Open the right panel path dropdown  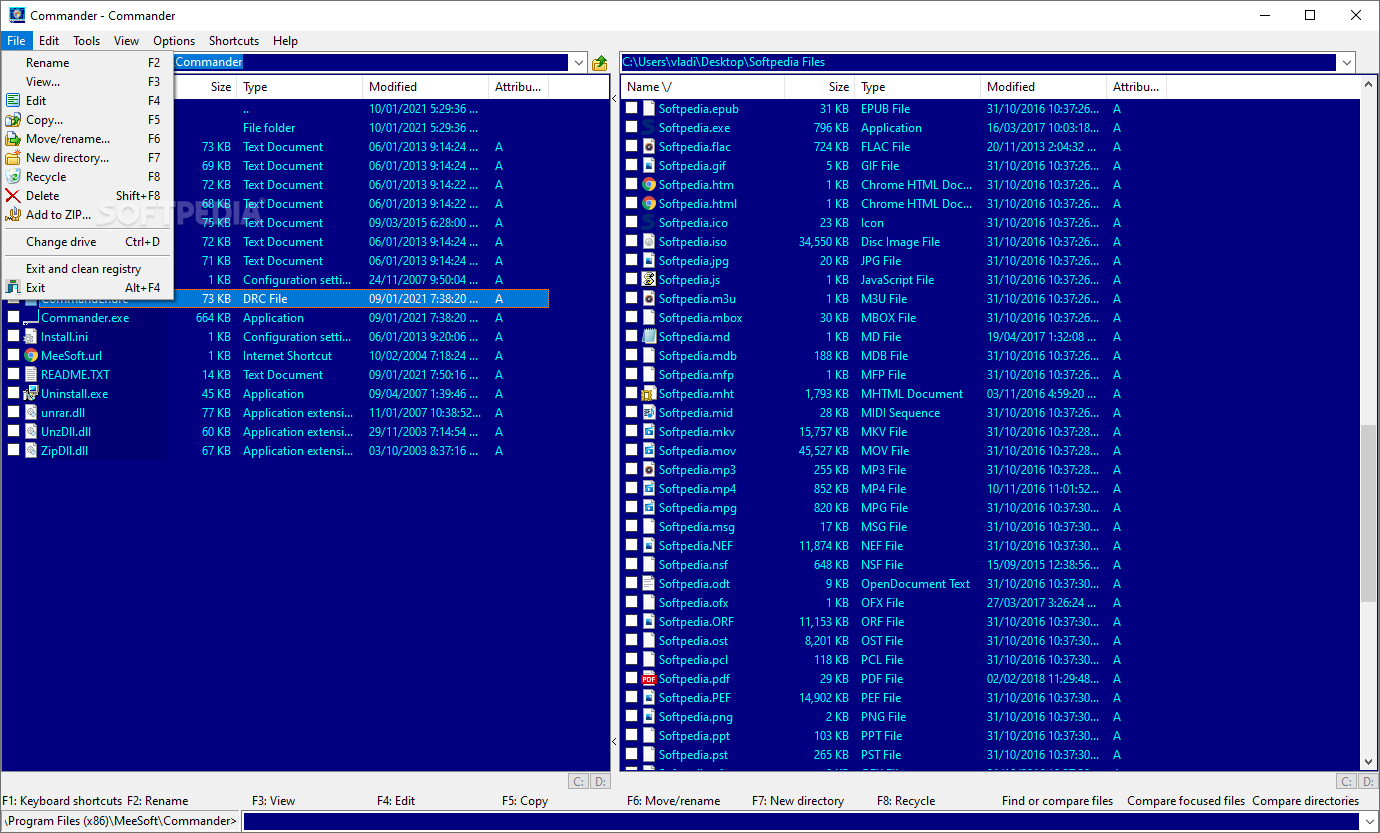click(1346, 62)
